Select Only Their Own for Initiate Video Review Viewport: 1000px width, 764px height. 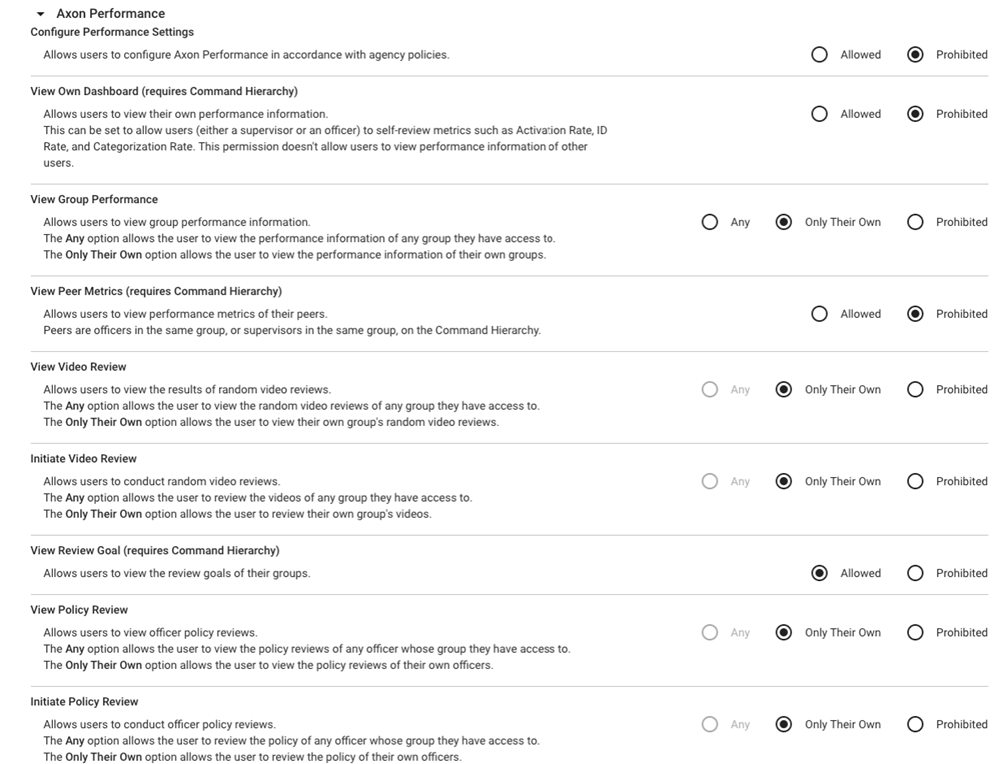click(784, 481)
